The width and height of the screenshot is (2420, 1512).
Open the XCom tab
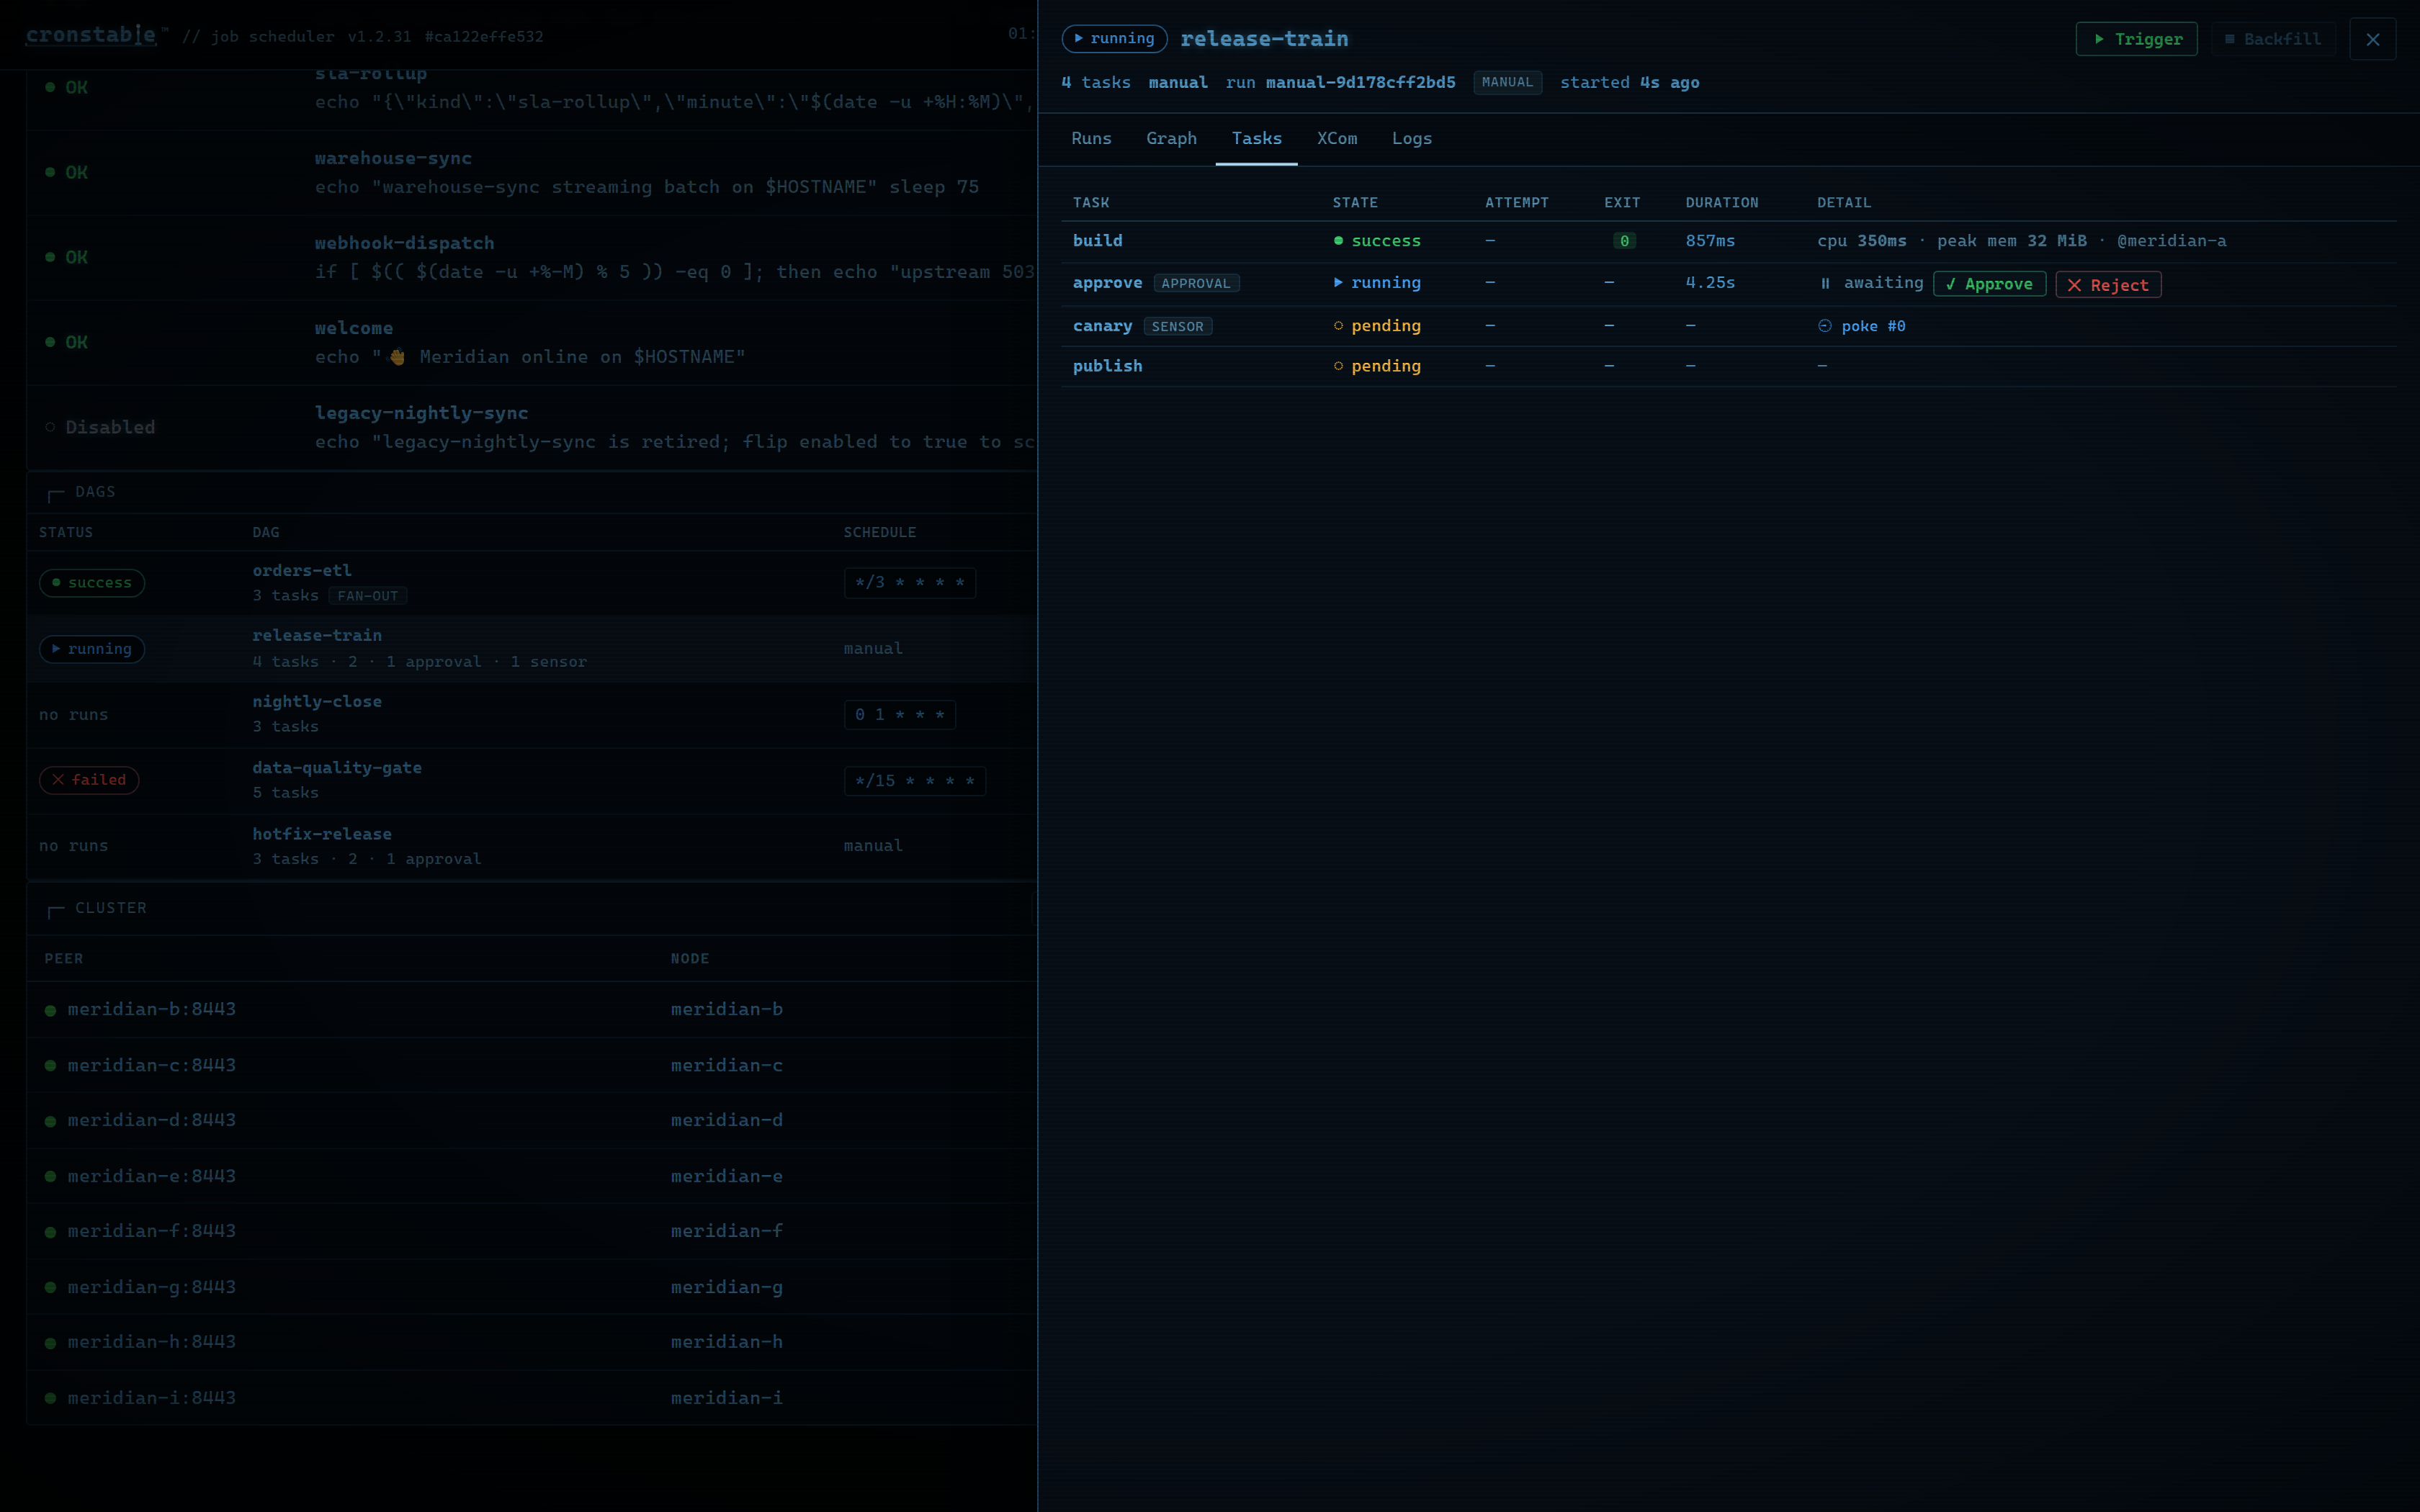[x=1337, y=138]
